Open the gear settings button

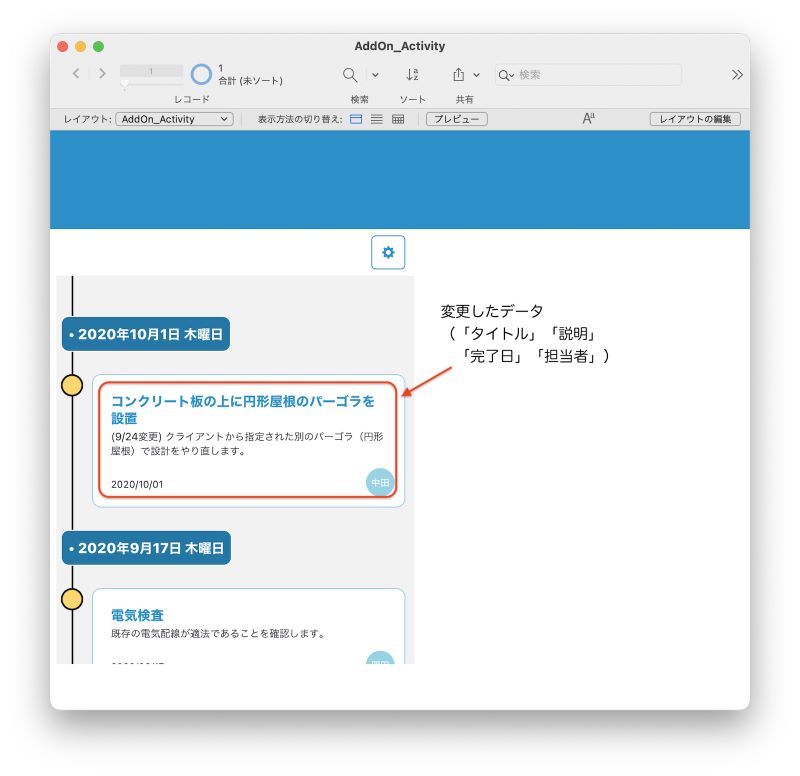click(388, 252)
